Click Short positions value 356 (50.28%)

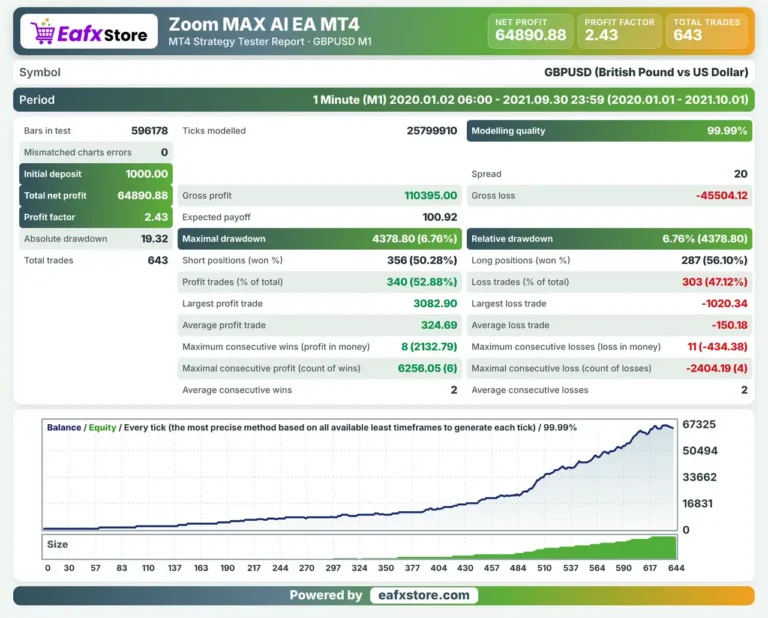pos(422,260)
